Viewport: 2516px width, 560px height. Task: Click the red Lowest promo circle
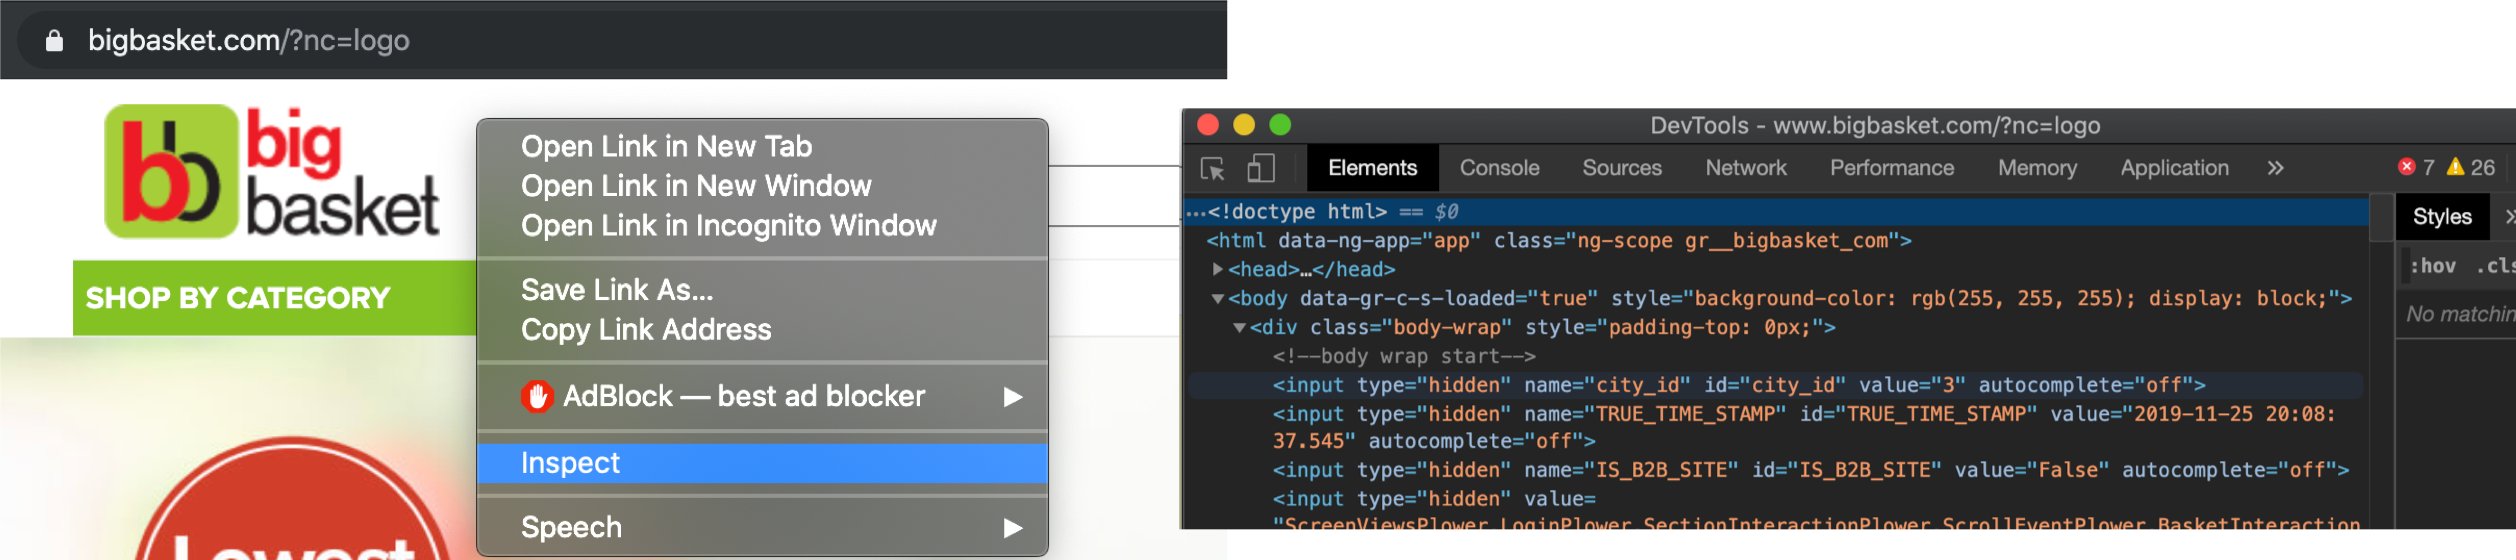click(291, 498)
